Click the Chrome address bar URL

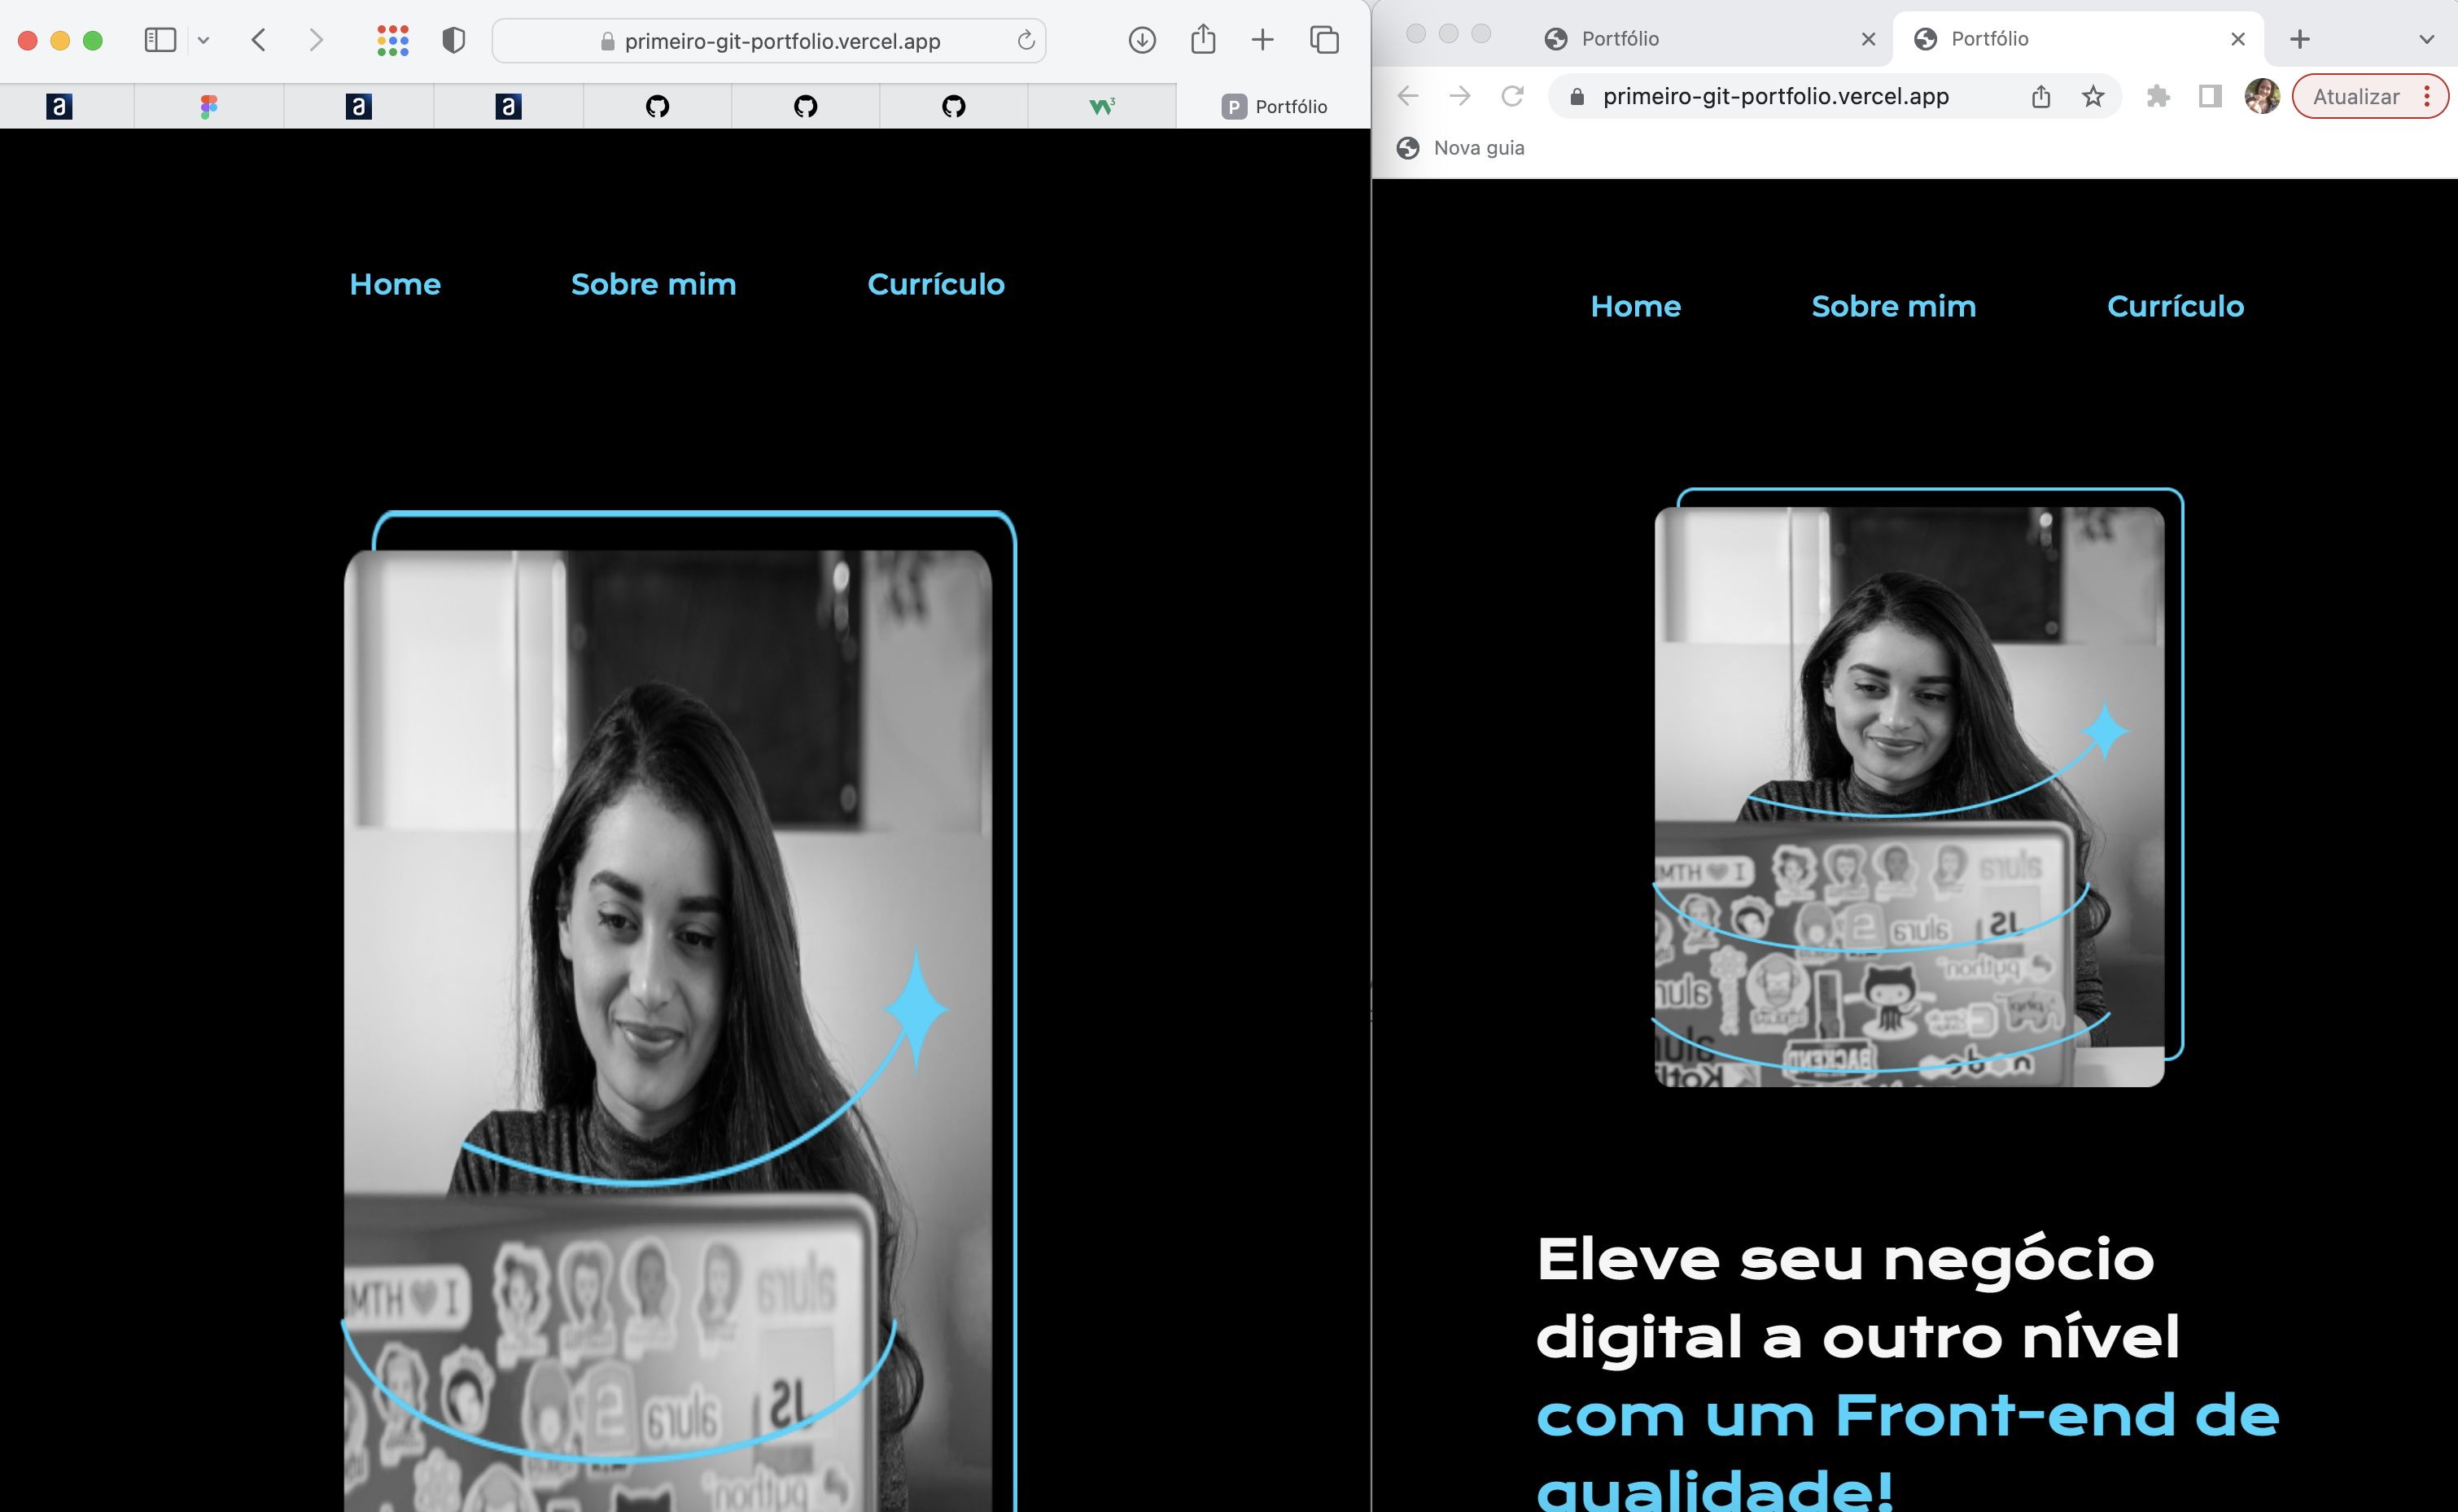coord(1776,96)
